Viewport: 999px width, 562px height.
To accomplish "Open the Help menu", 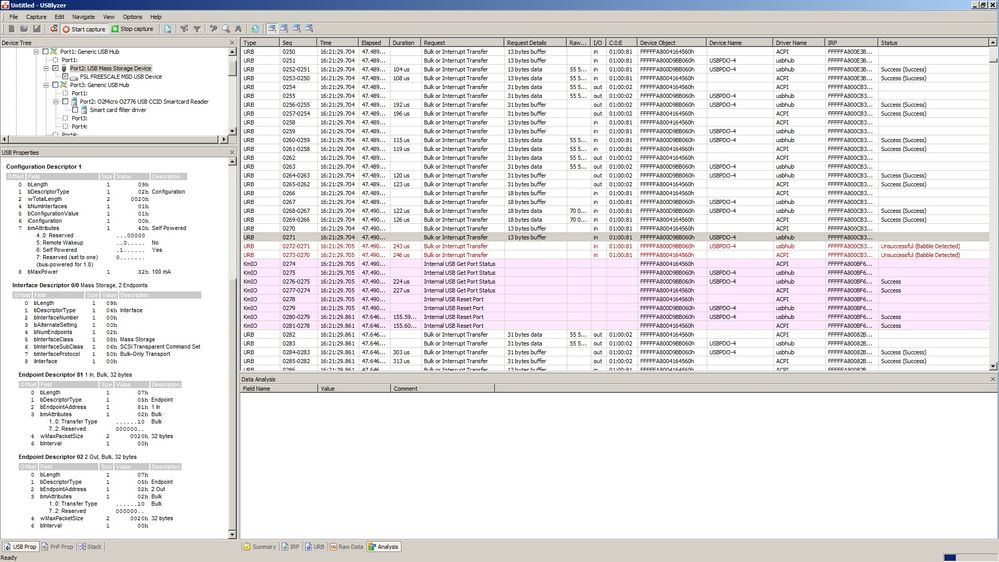I will pyautogui.click(x=155, y=17).
